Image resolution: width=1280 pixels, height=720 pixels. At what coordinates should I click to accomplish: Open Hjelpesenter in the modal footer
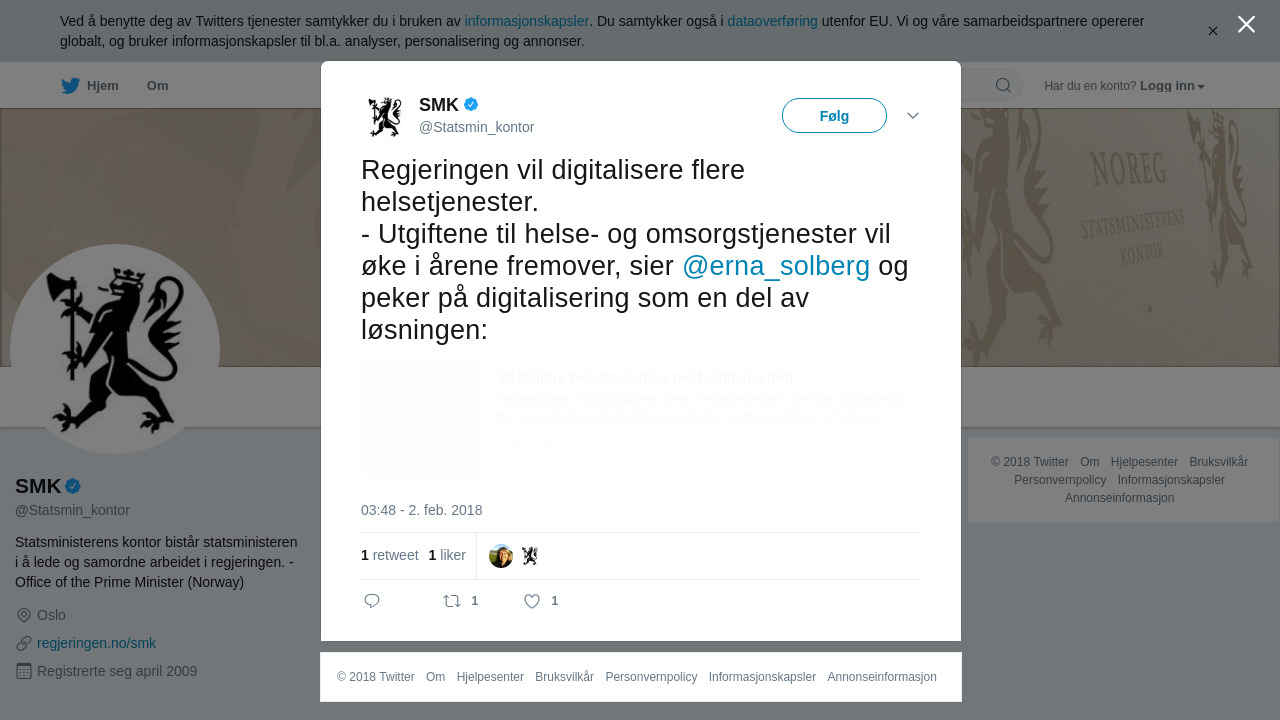click(x=490, y=677)
